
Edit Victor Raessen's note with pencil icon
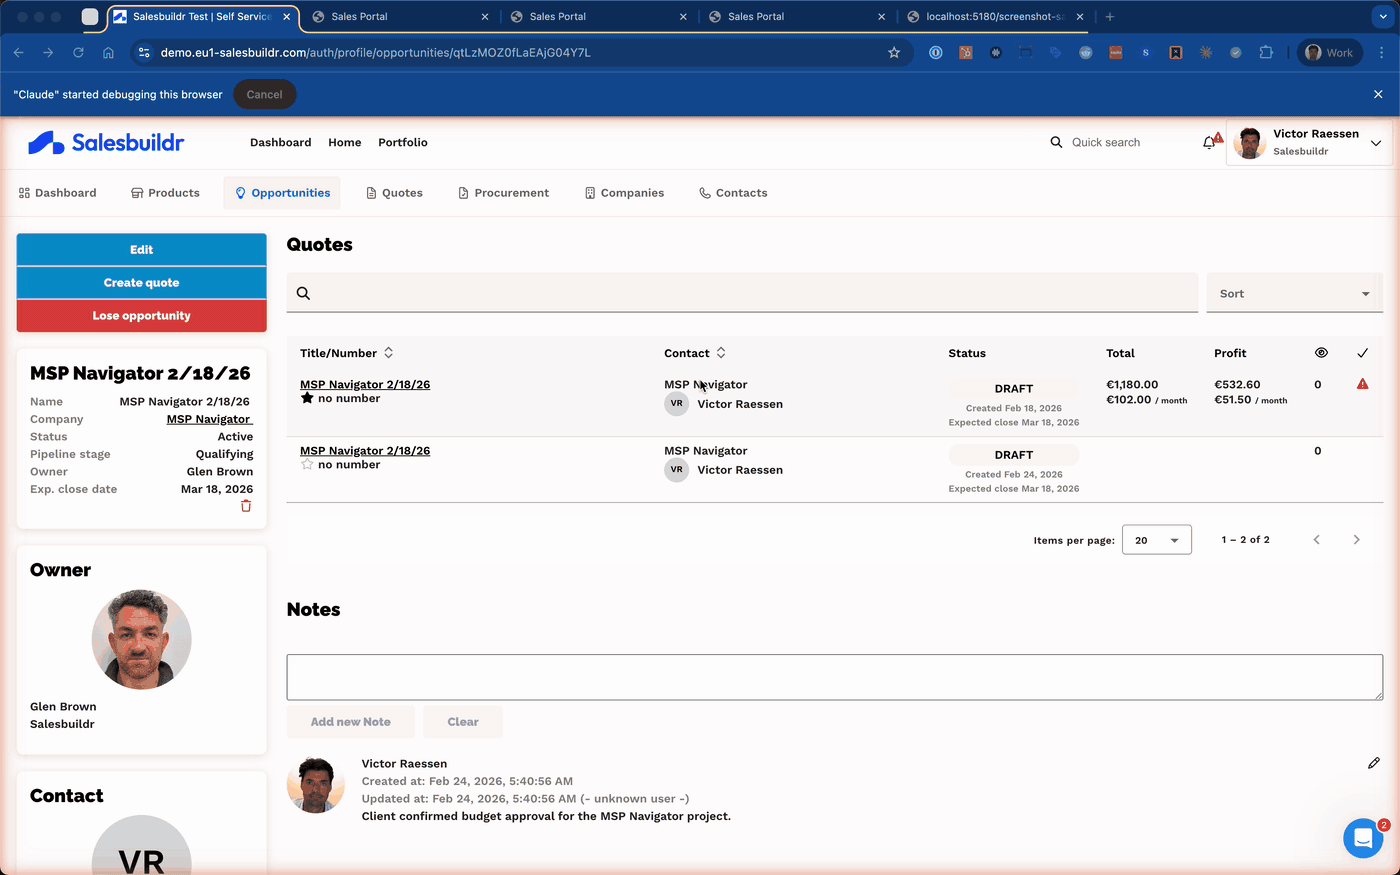(1374, 763)
